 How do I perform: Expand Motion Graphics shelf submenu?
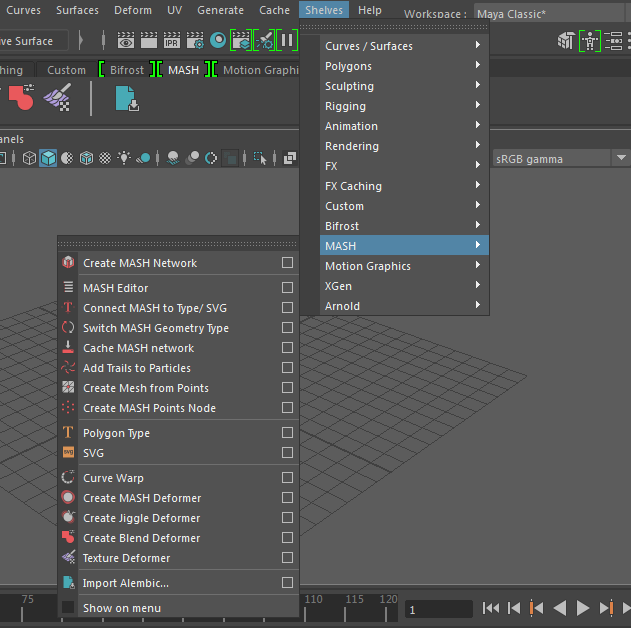pos(404,266)
